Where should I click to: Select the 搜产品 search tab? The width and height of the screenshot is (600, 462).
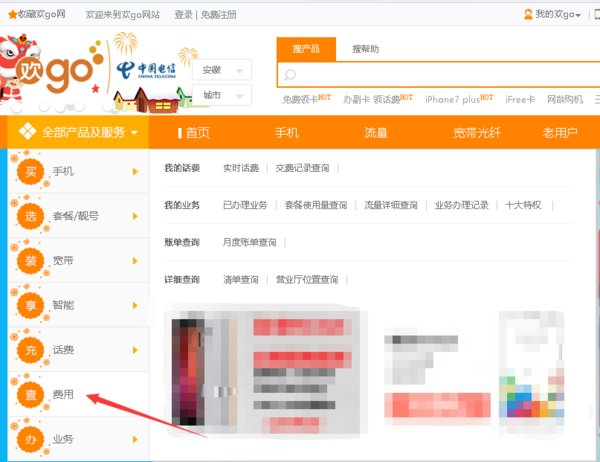tap(306, 49)
